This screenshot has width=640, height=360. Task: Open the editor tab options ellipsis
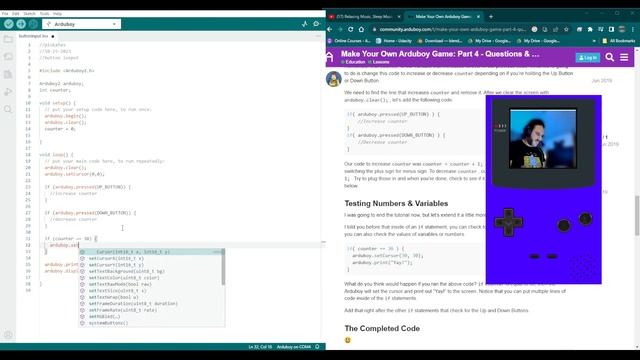click(x=318, y=36)
